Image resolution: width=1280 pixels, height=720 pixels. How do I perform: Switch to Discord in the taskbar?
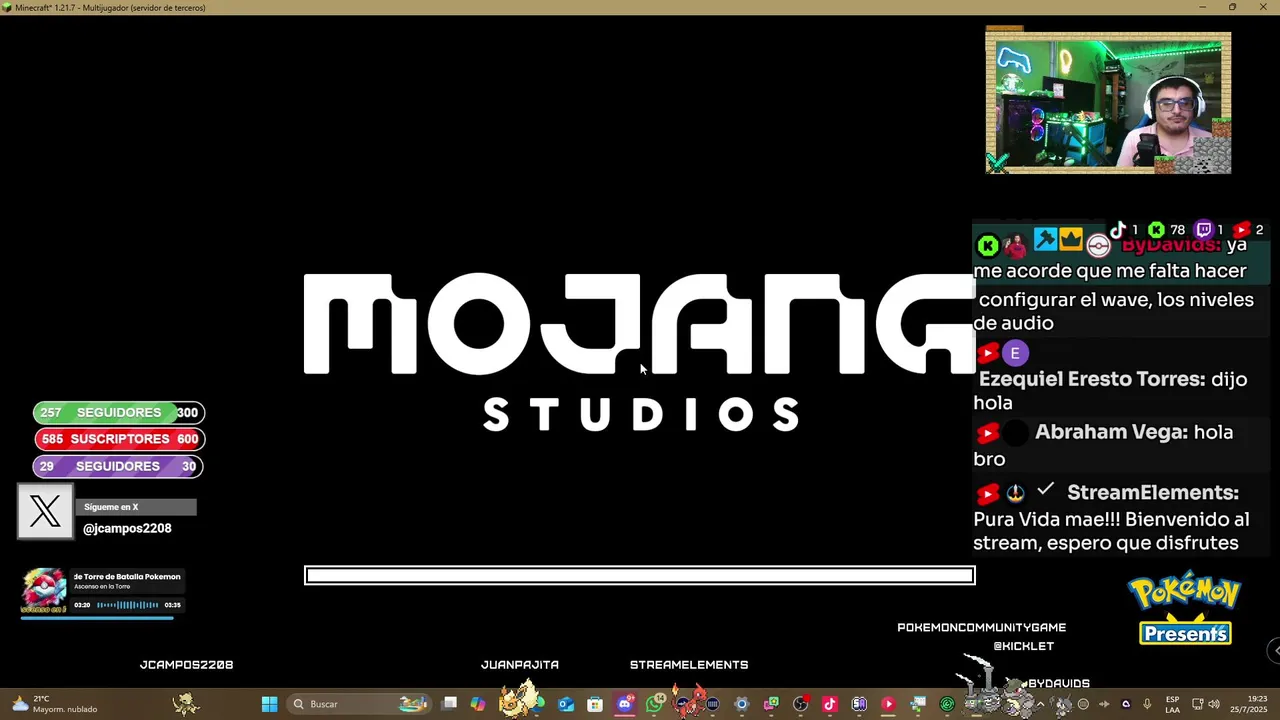625,704
